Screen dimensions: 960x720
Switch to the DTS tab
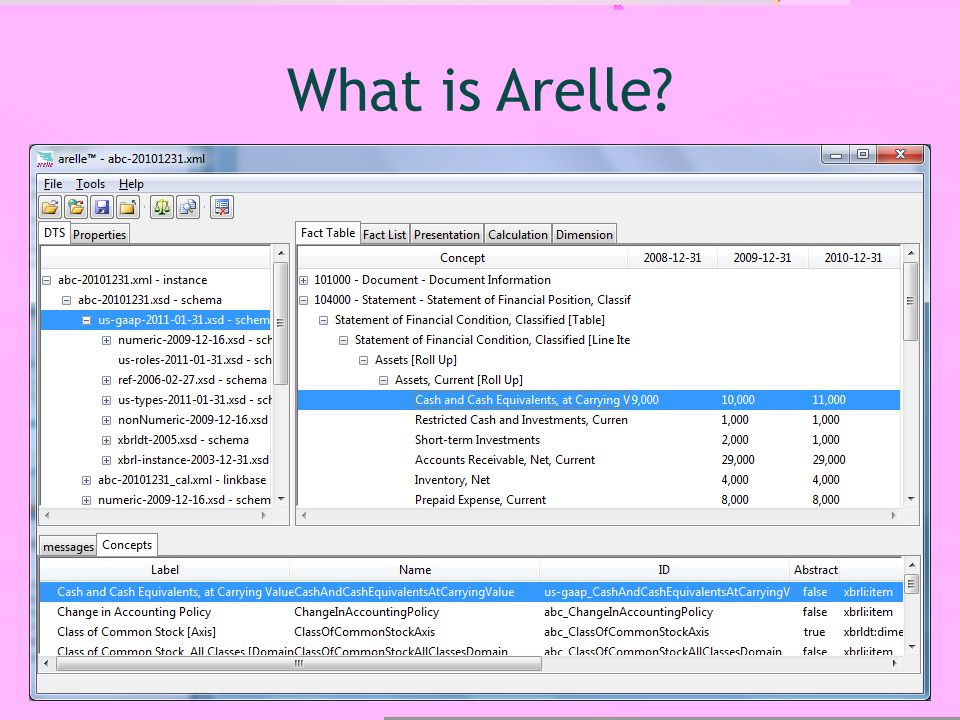[54, 233]
